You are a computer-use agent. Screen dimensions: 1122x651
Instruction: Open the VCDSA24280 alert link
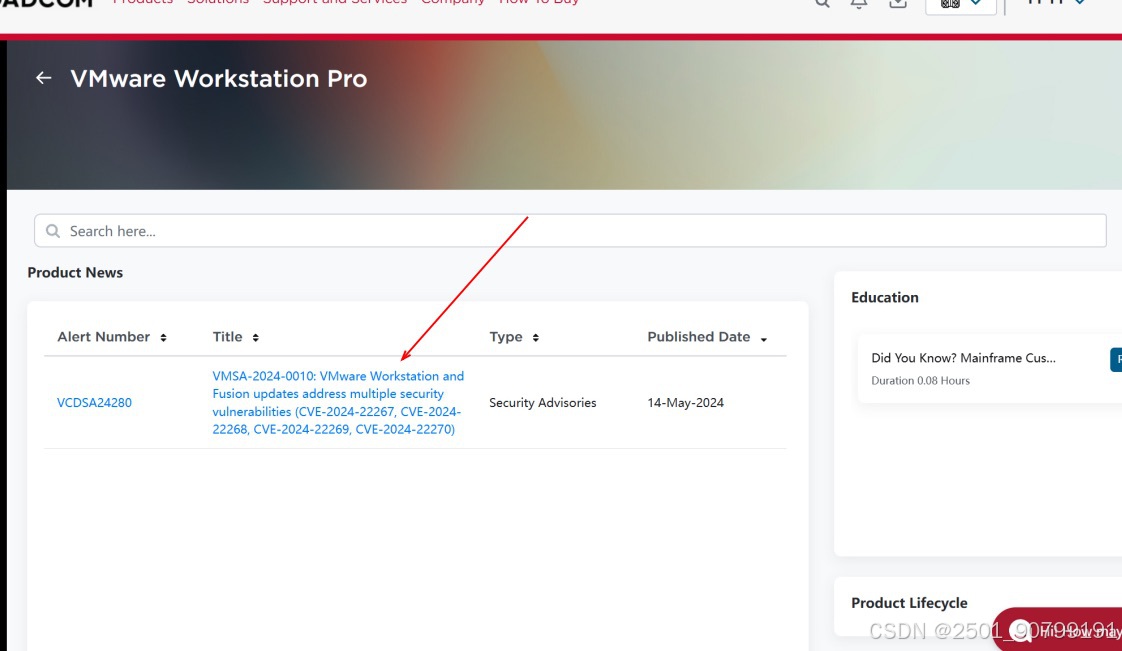click(x=94, y=403)
